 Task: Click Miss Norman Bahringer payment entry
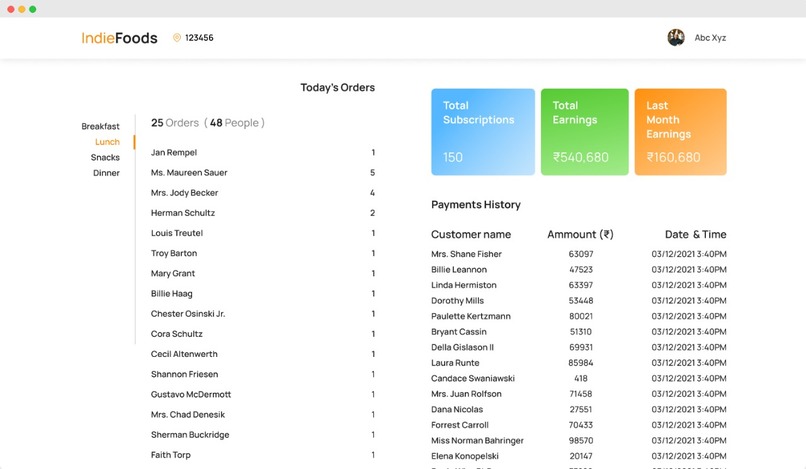click(477, 440)
